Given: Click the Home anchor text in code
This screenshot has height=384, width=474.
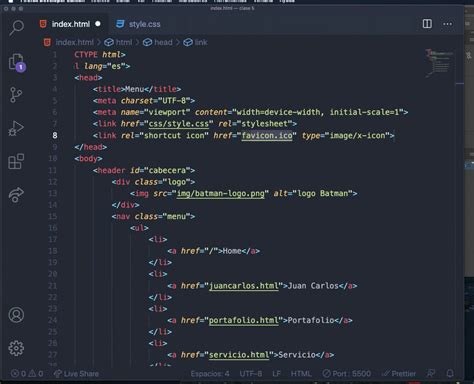Looking at the screenshot, I should pyautogui.click(x=232, y=251).
